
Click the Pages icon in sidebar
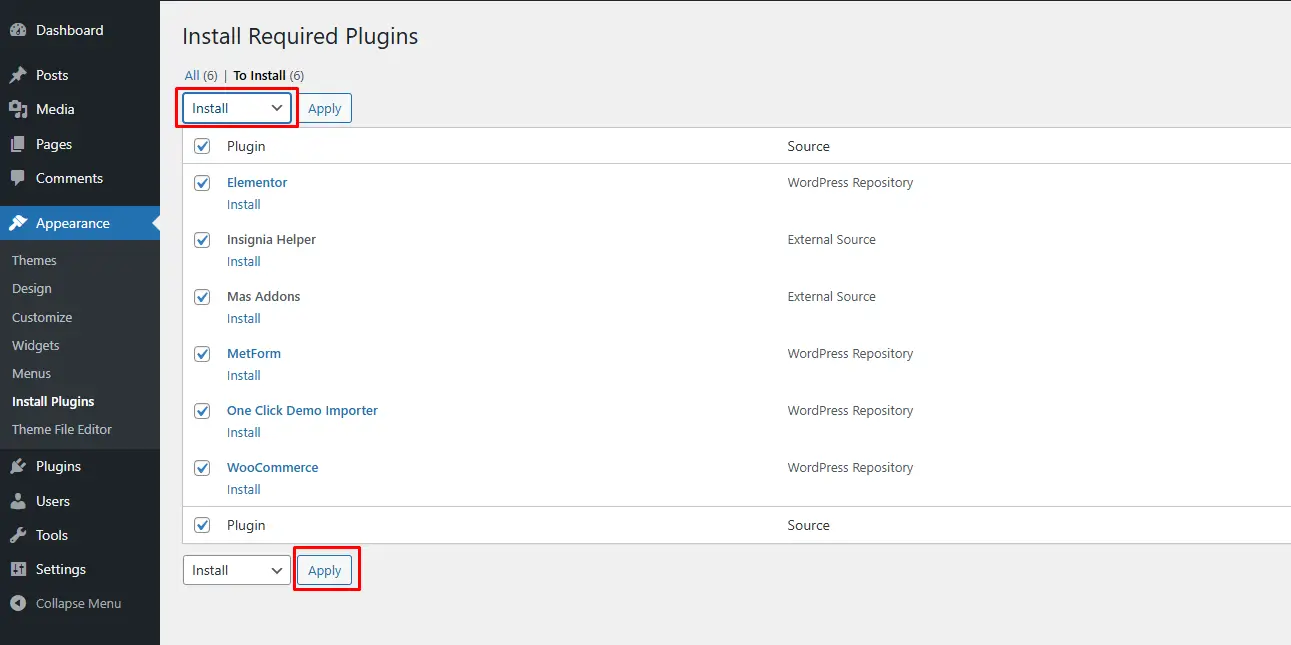pos(18,144)
